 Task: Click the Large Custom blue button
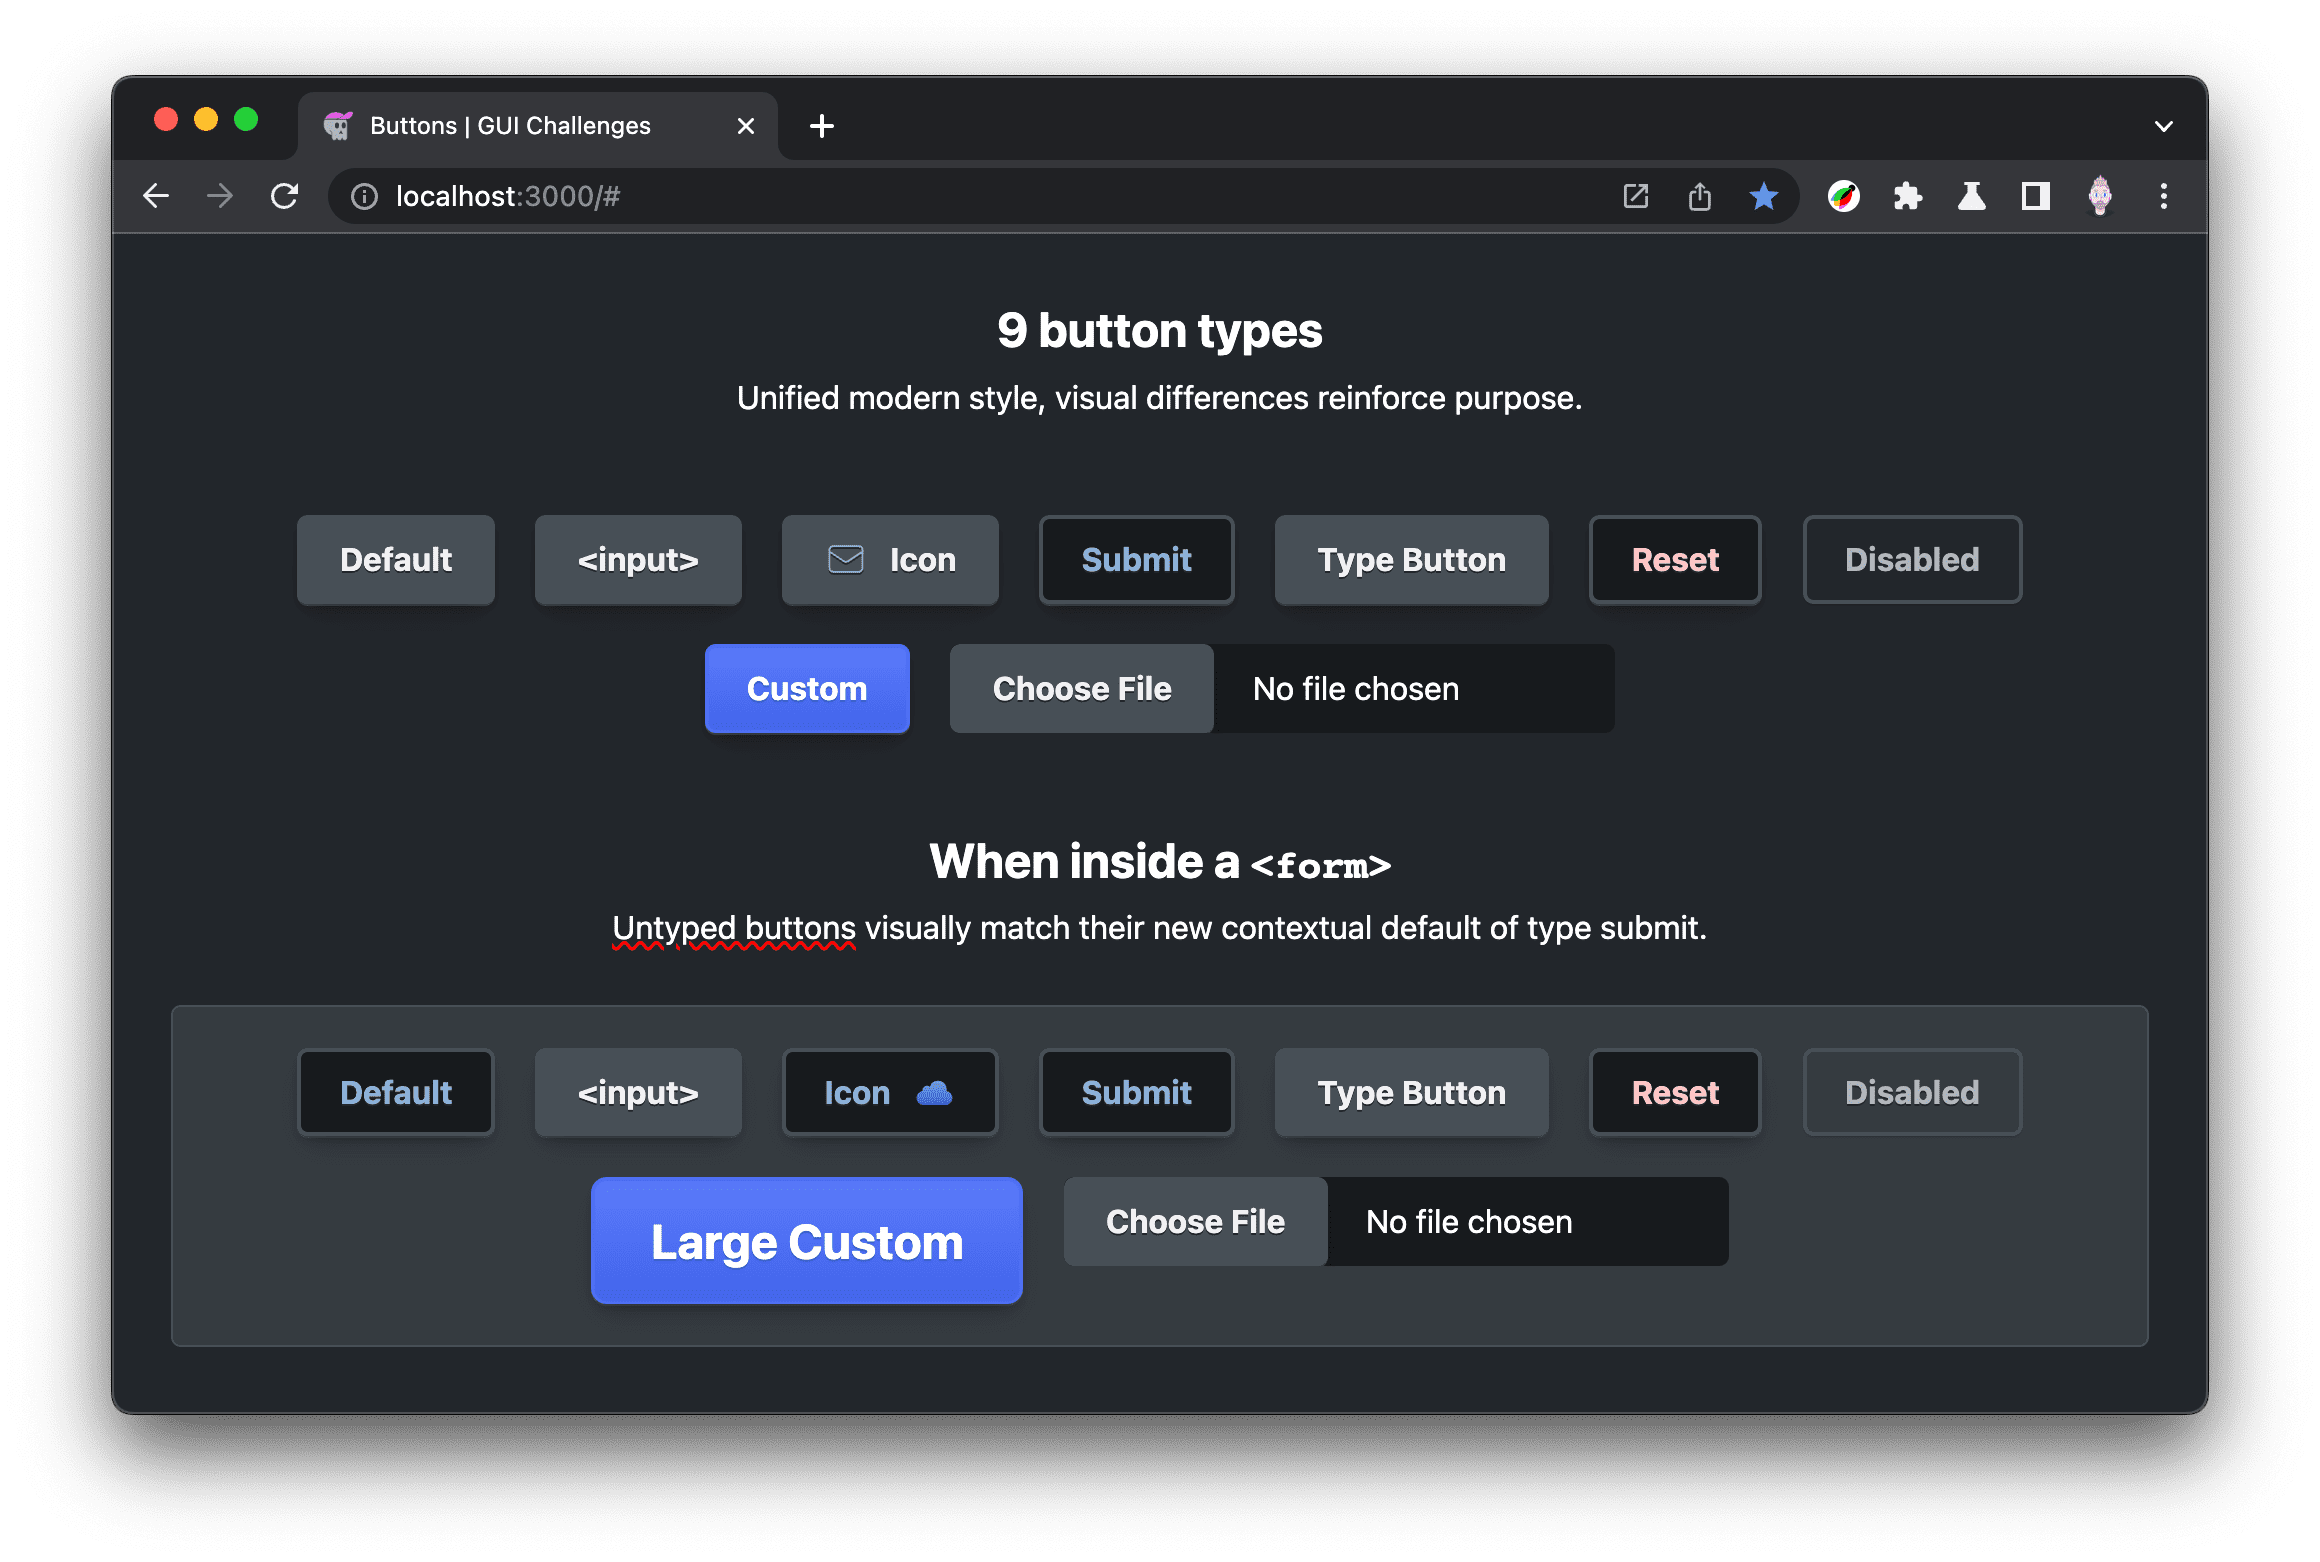805,1245
